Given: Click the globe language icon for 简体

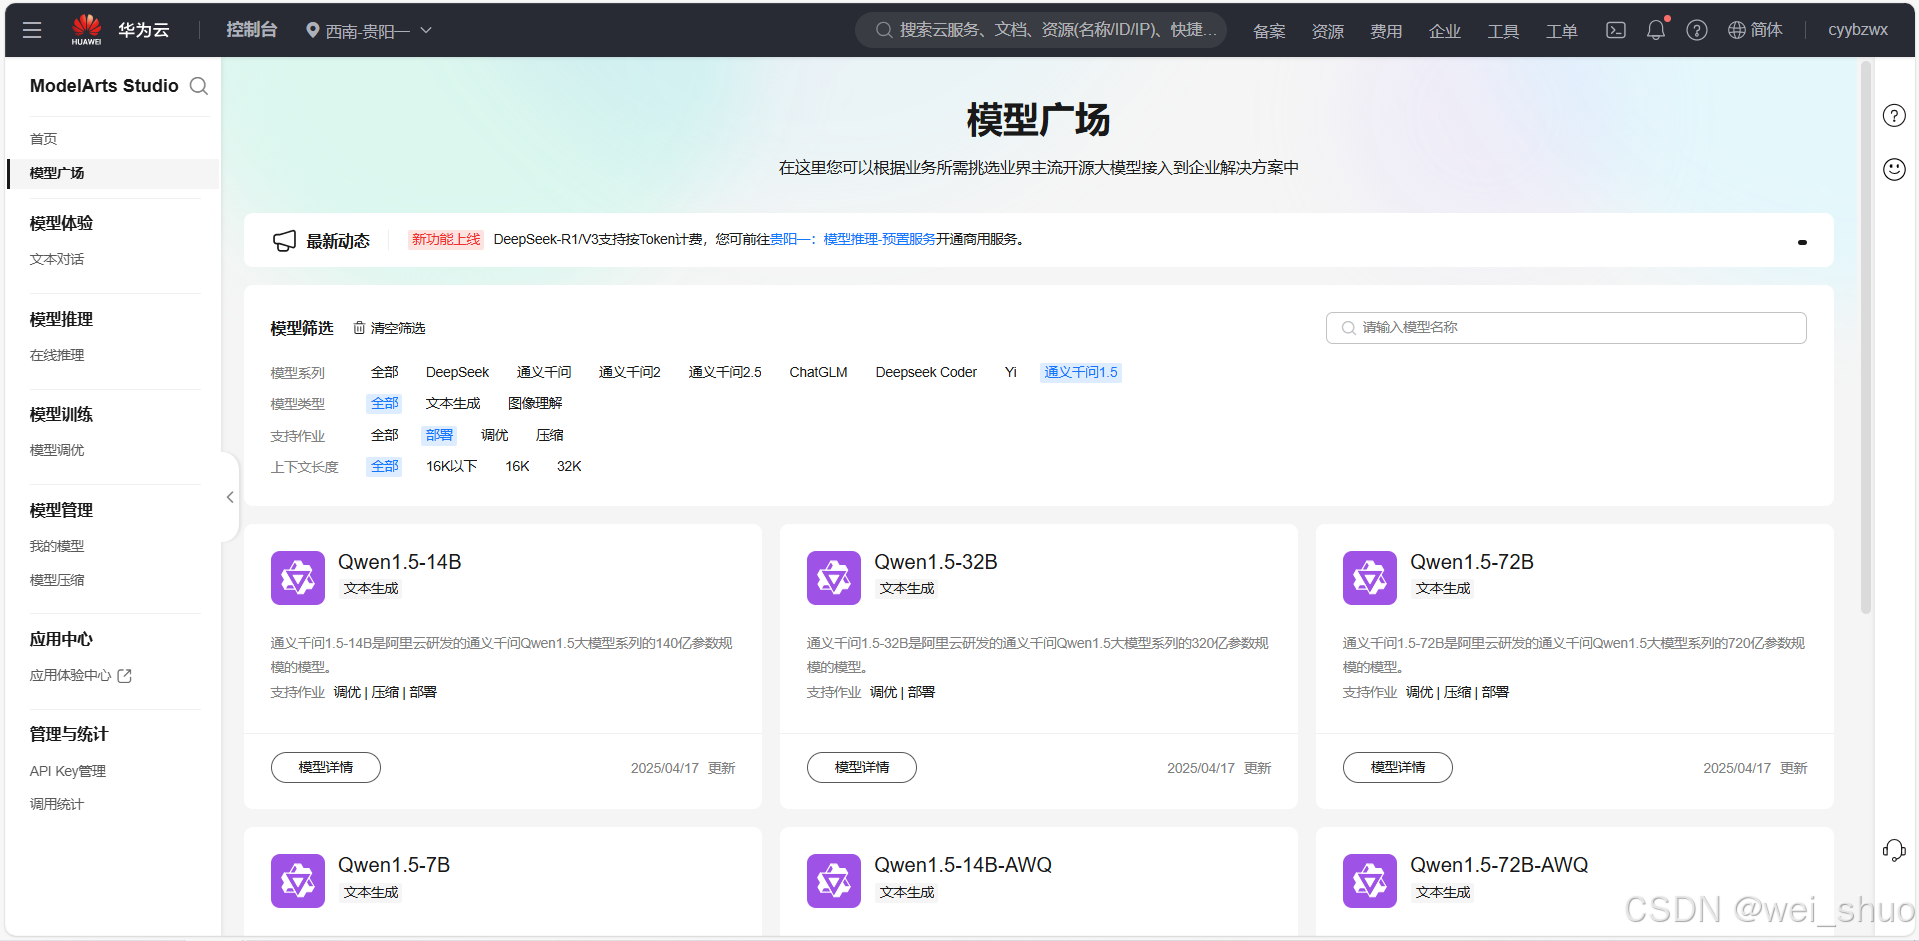Looking at the screenshot, I should click(1737, 30).
